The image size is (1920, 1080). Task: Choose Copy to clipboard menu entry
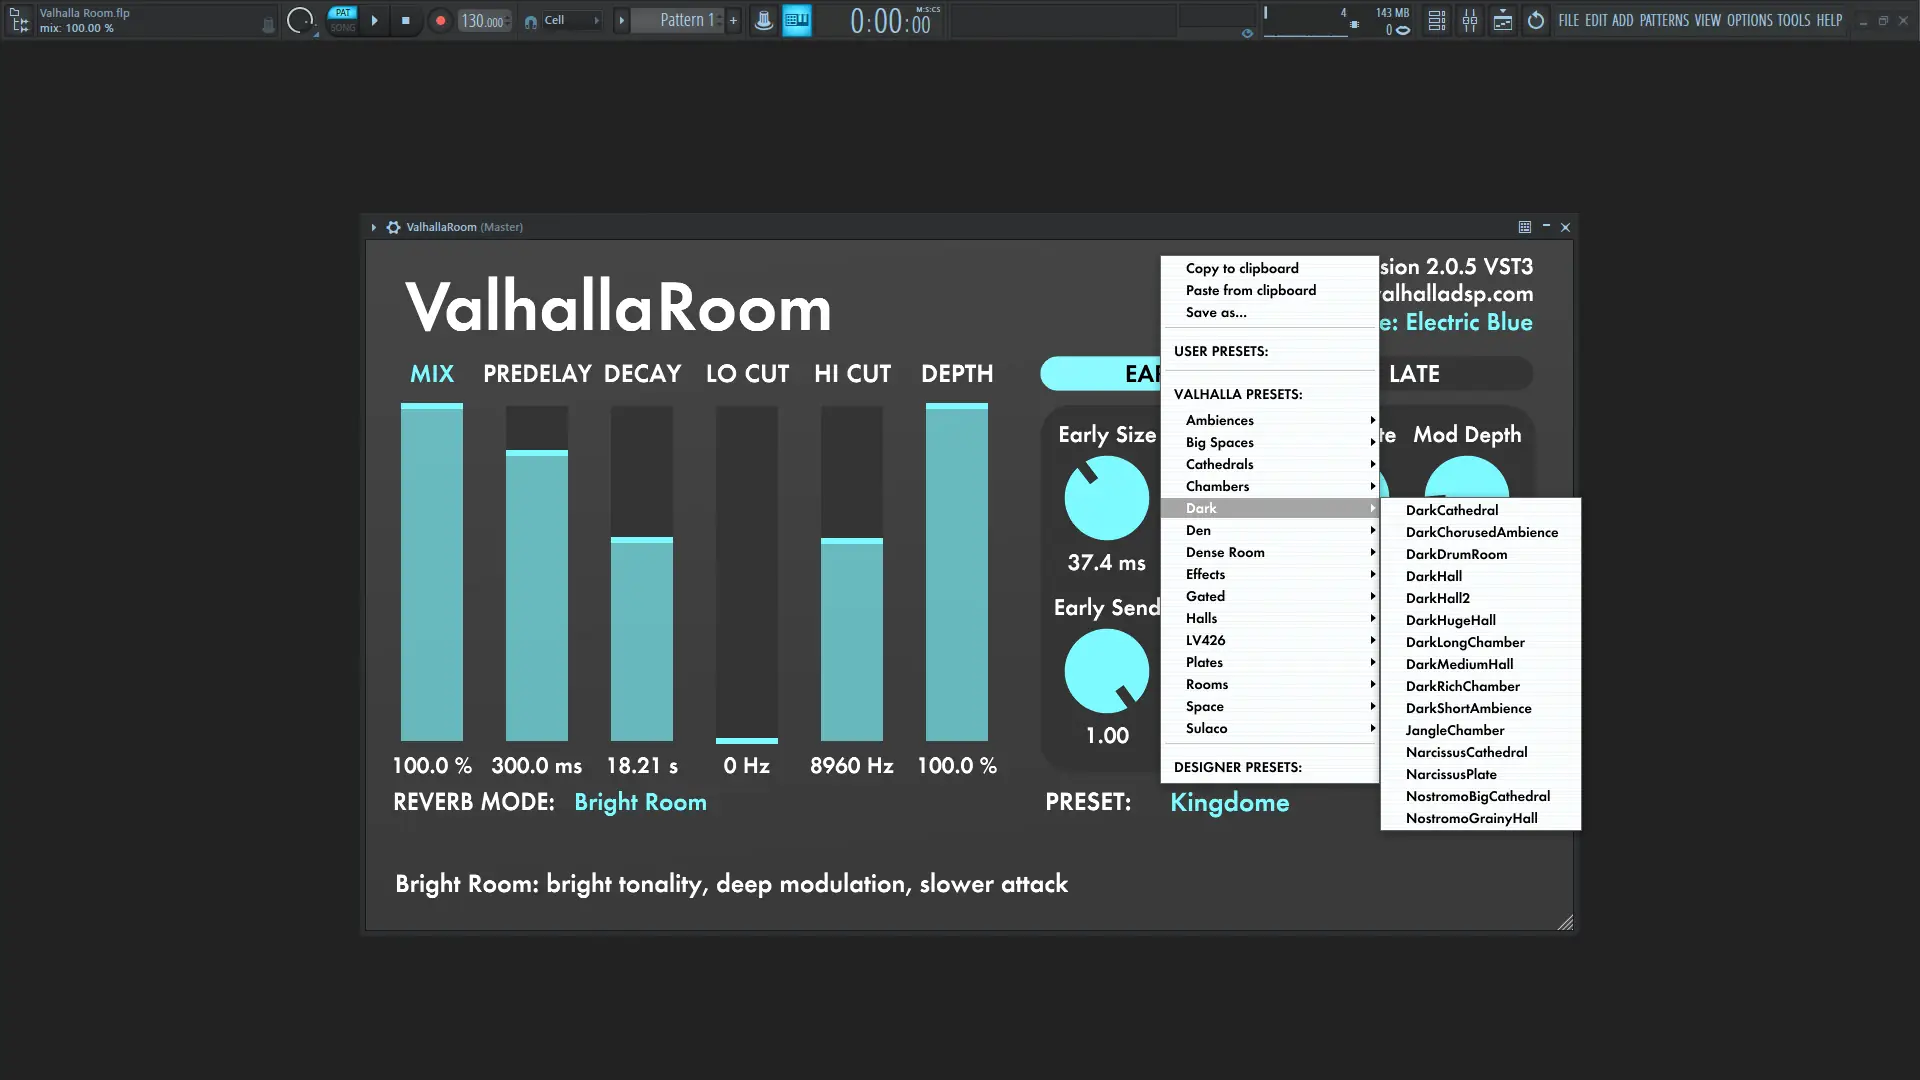coord(1241,268)
